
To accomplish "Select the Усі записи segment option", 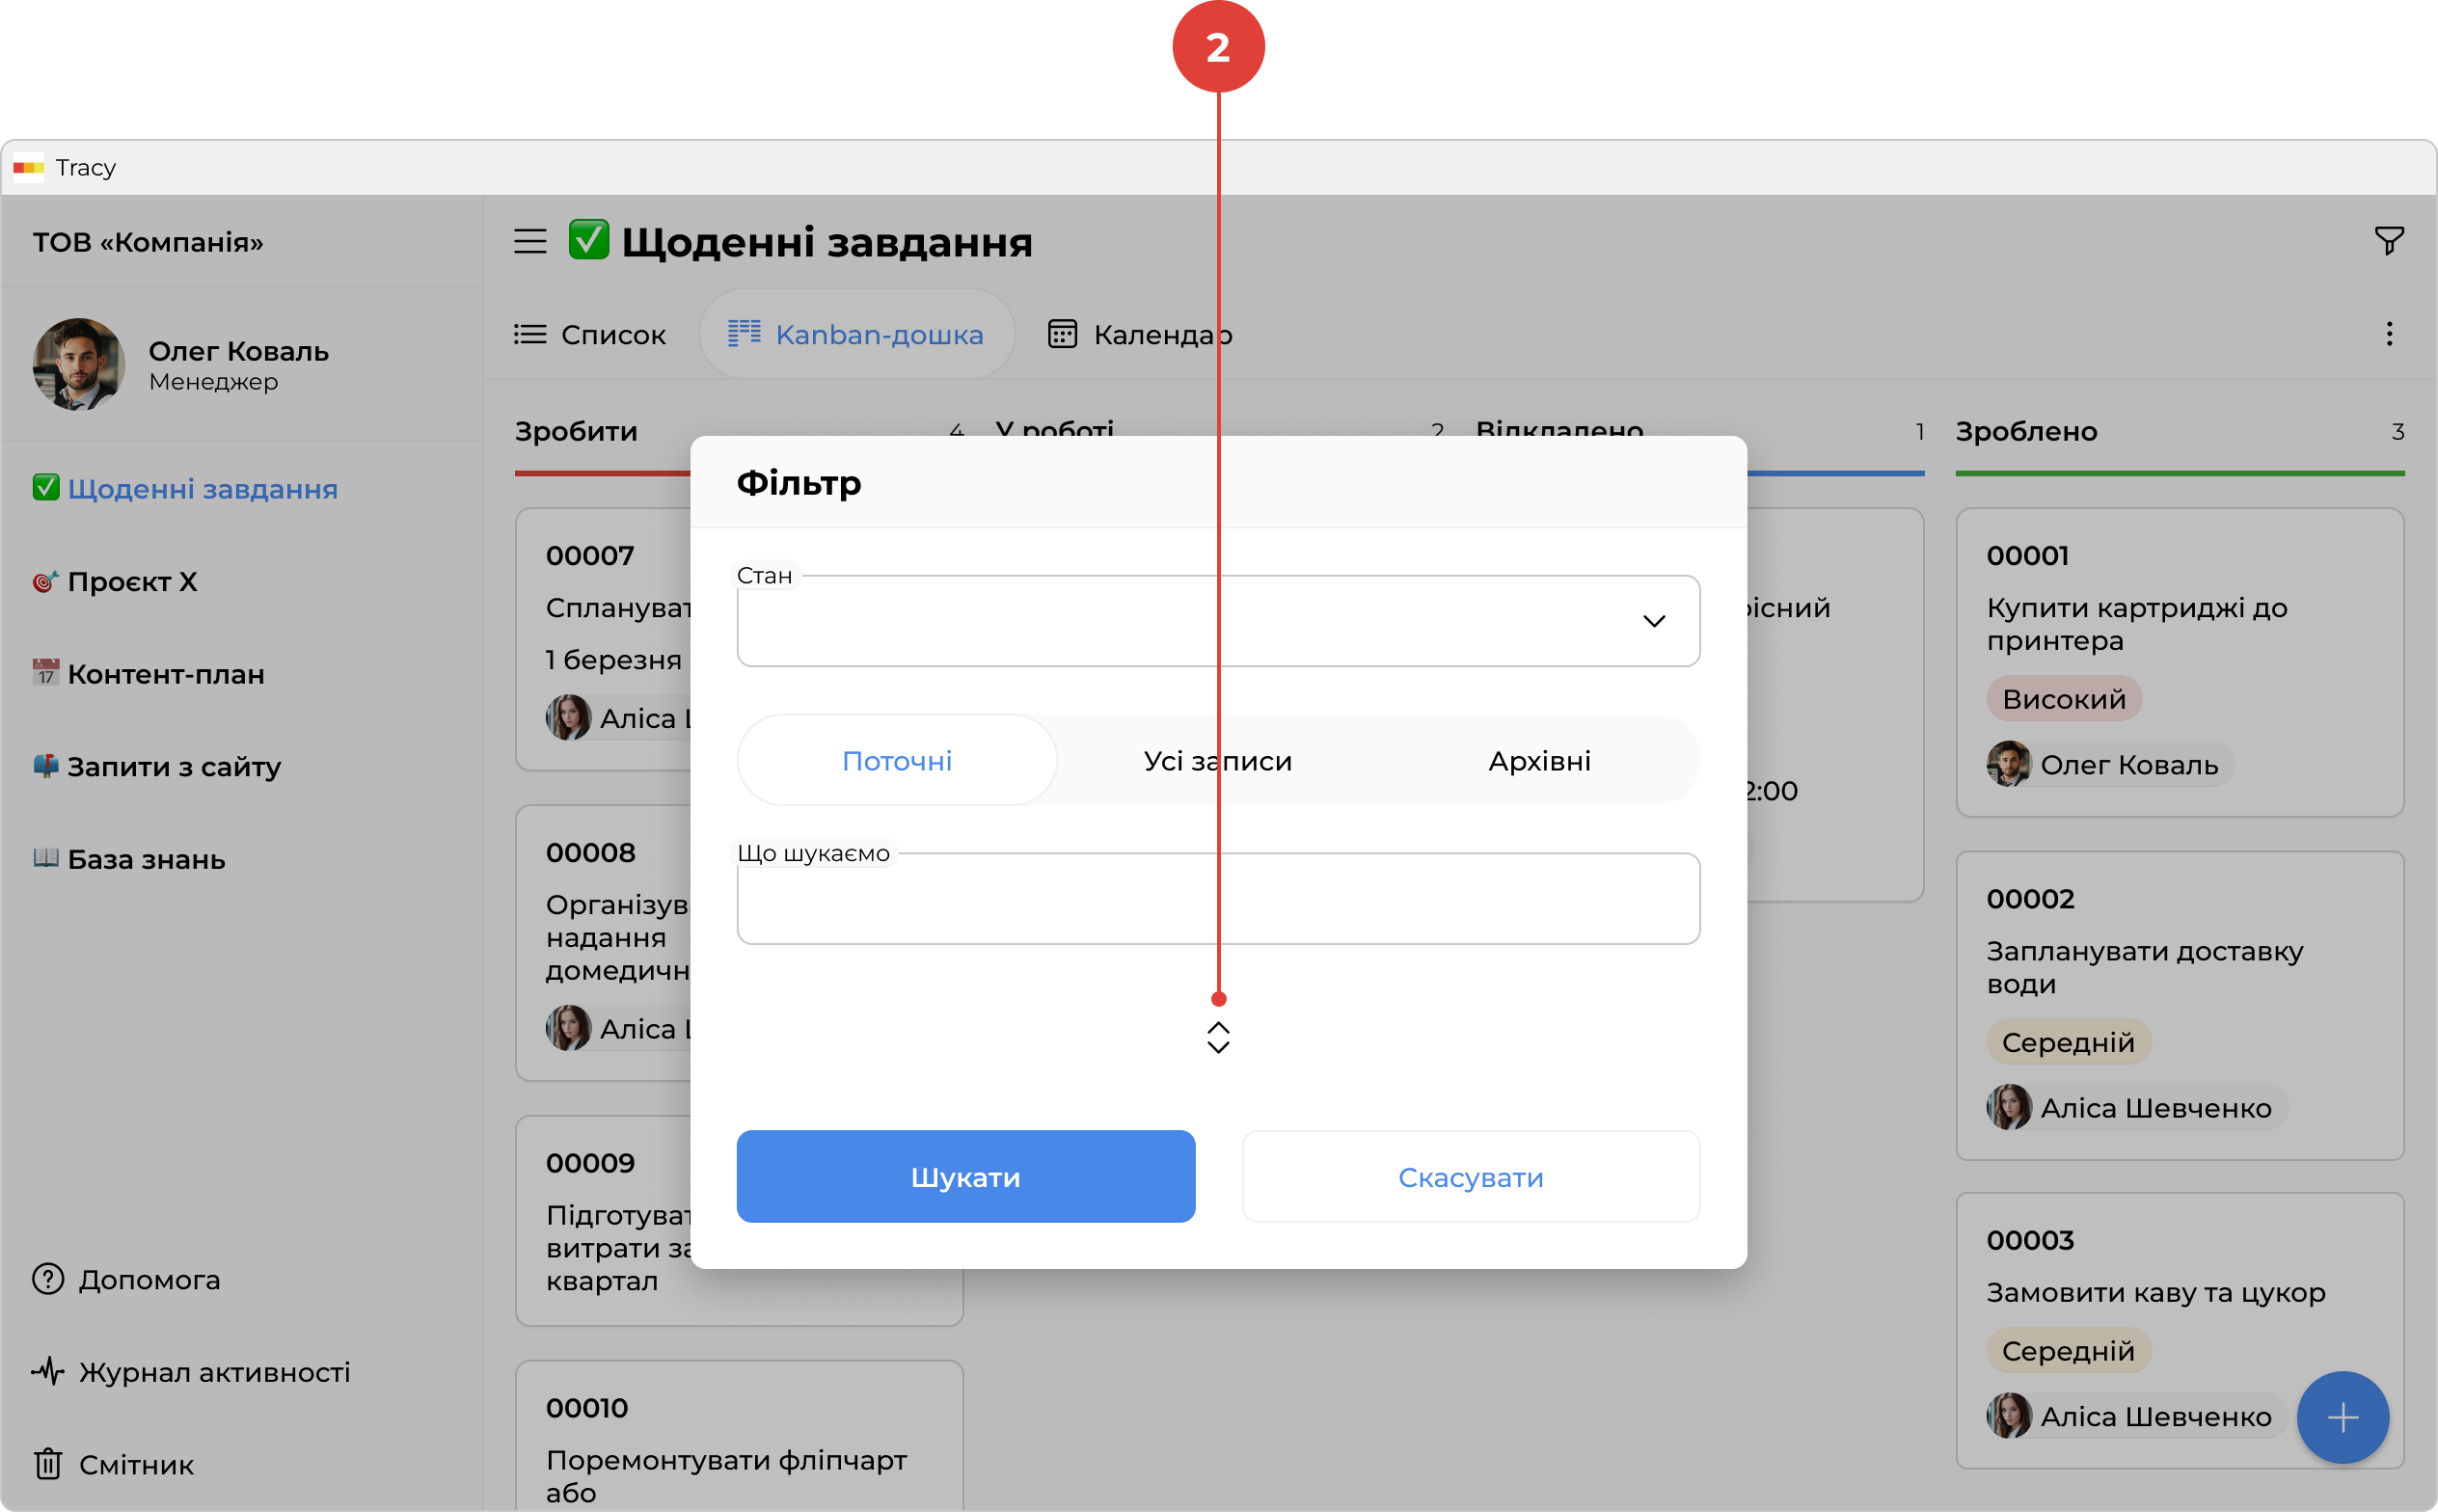I will 1217,761.
